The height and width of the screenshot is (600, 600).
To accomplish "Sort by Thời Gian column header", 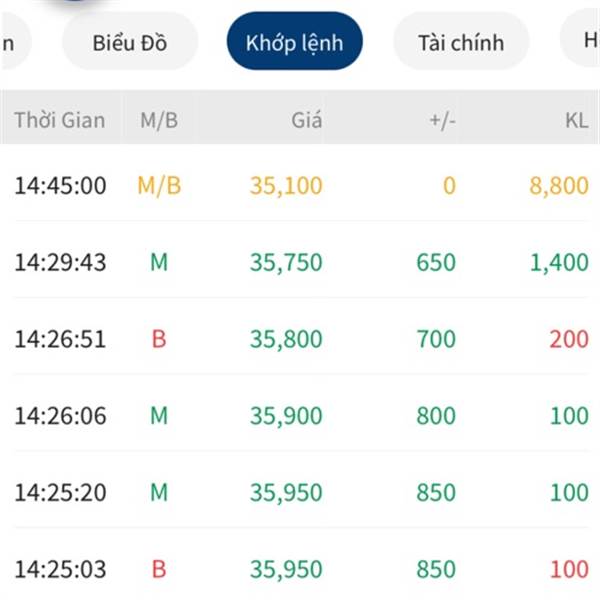I will coord(59,120).
